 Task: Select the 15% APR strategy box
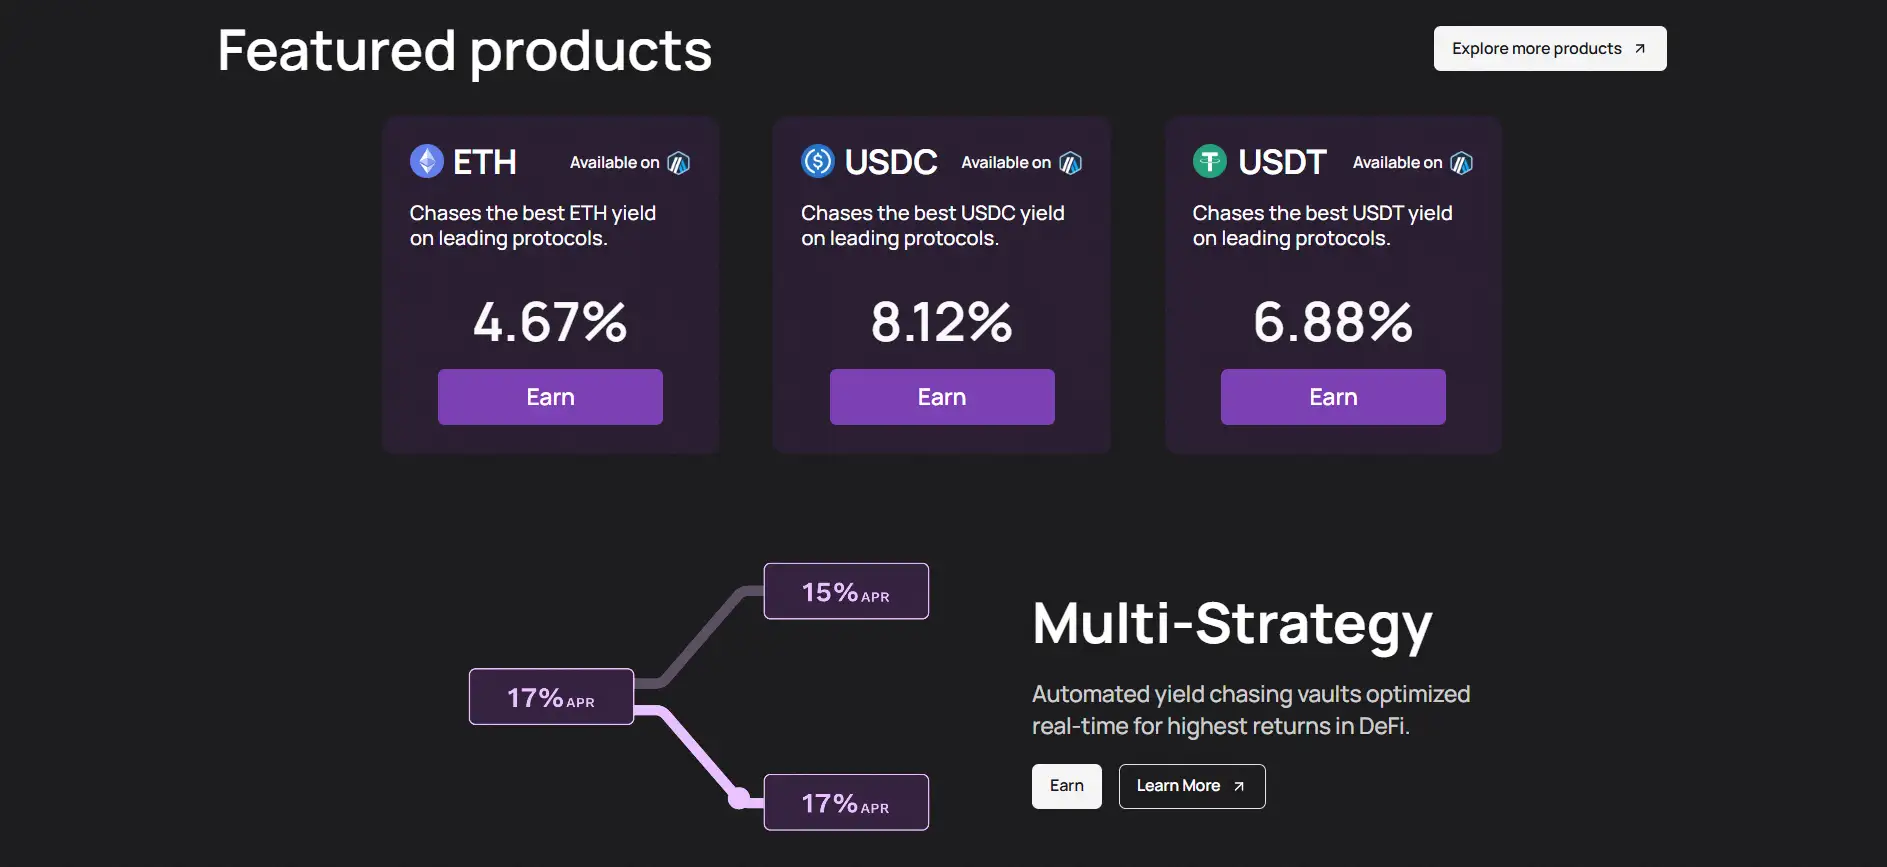point(846,592)
